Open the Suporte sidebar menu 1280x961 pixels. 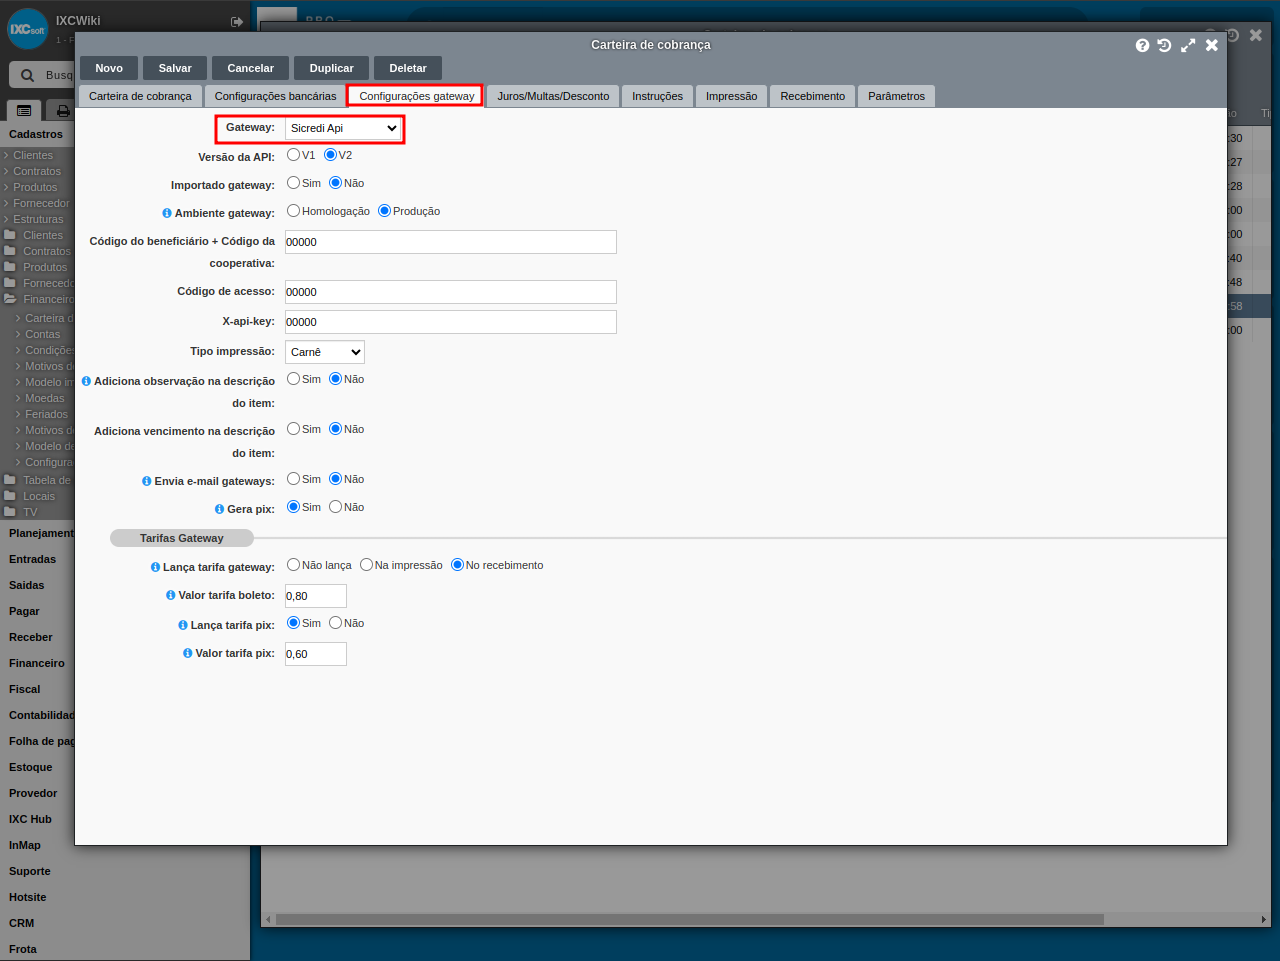[x=30, y=871]
